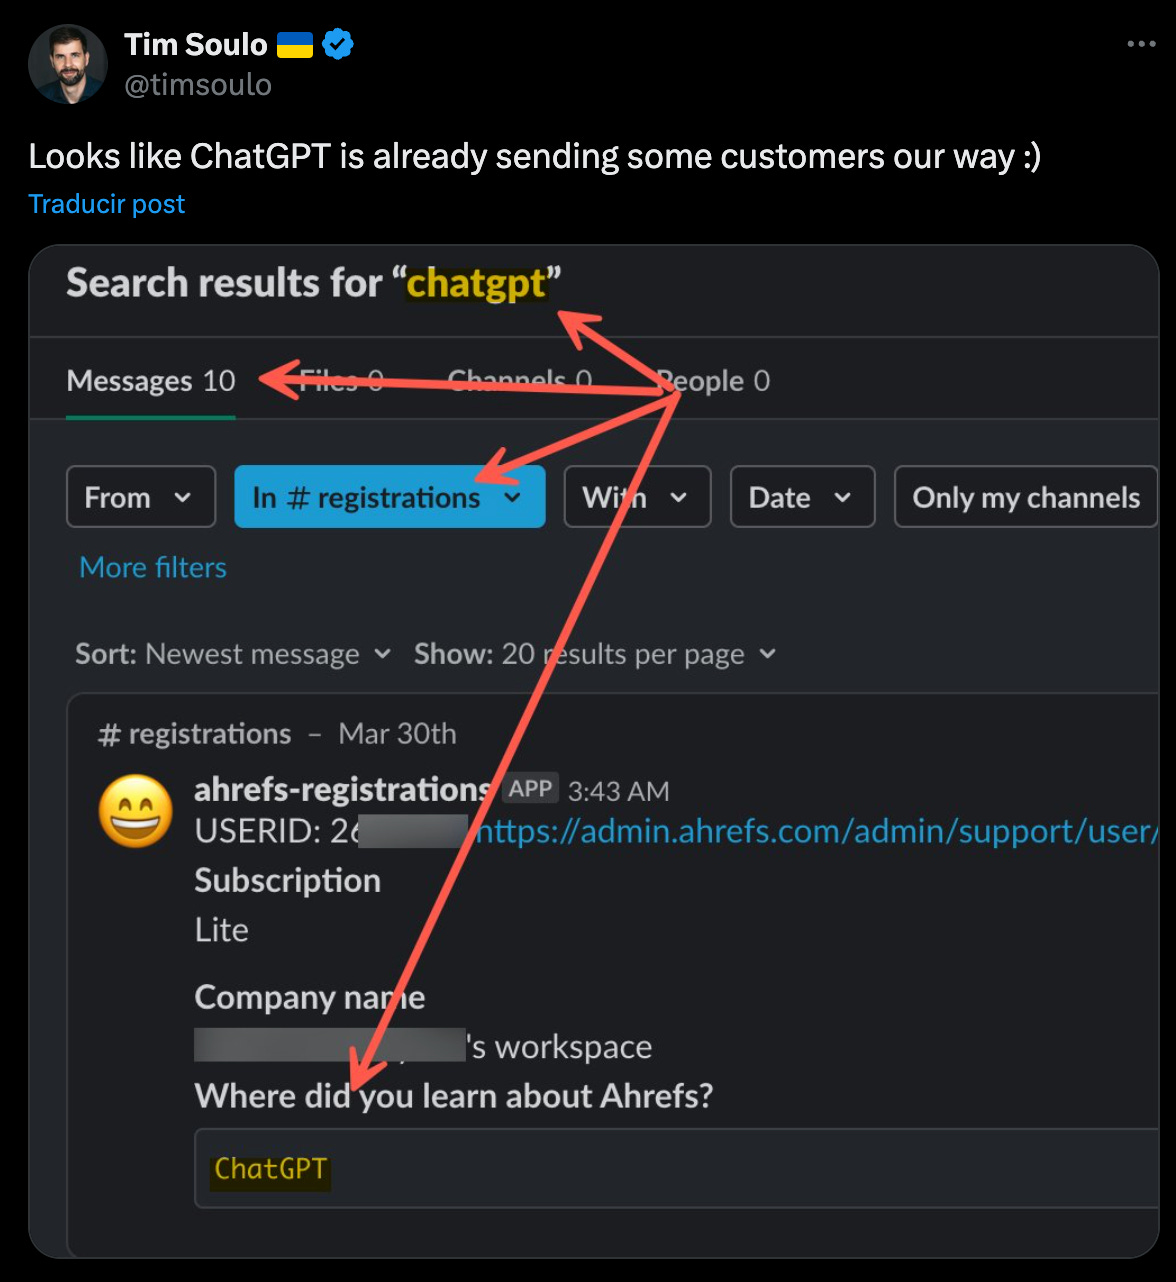This screenshot has height=1282, width=1176.
Task: Click the Ukraine flag emoji
Action: (294, 45)
